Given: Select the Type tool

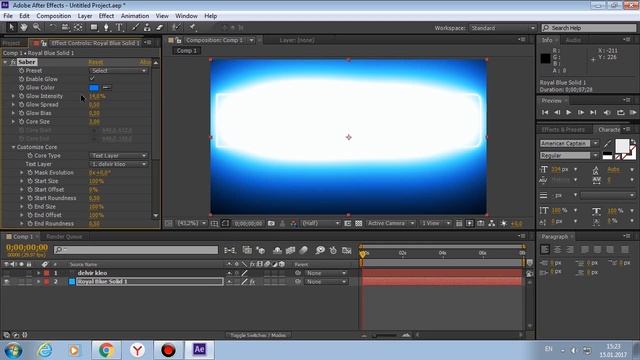Looking at the screenshot, I should (119, 27).
